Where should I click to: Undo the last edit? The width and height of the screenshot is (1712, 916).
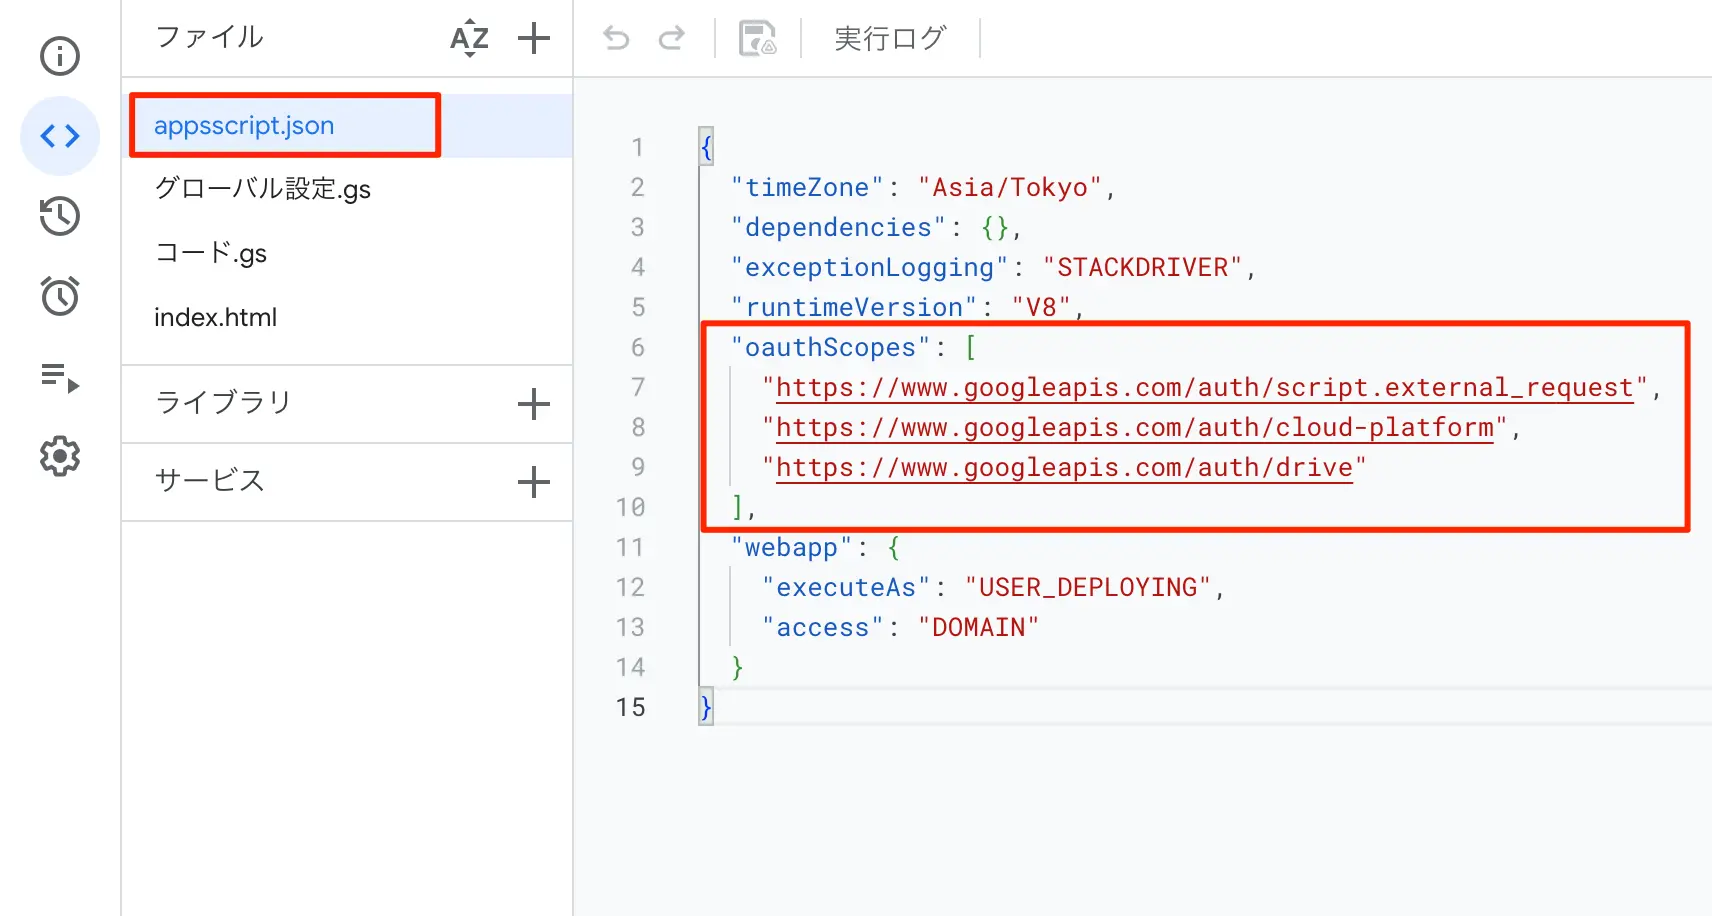coord(616,39)
